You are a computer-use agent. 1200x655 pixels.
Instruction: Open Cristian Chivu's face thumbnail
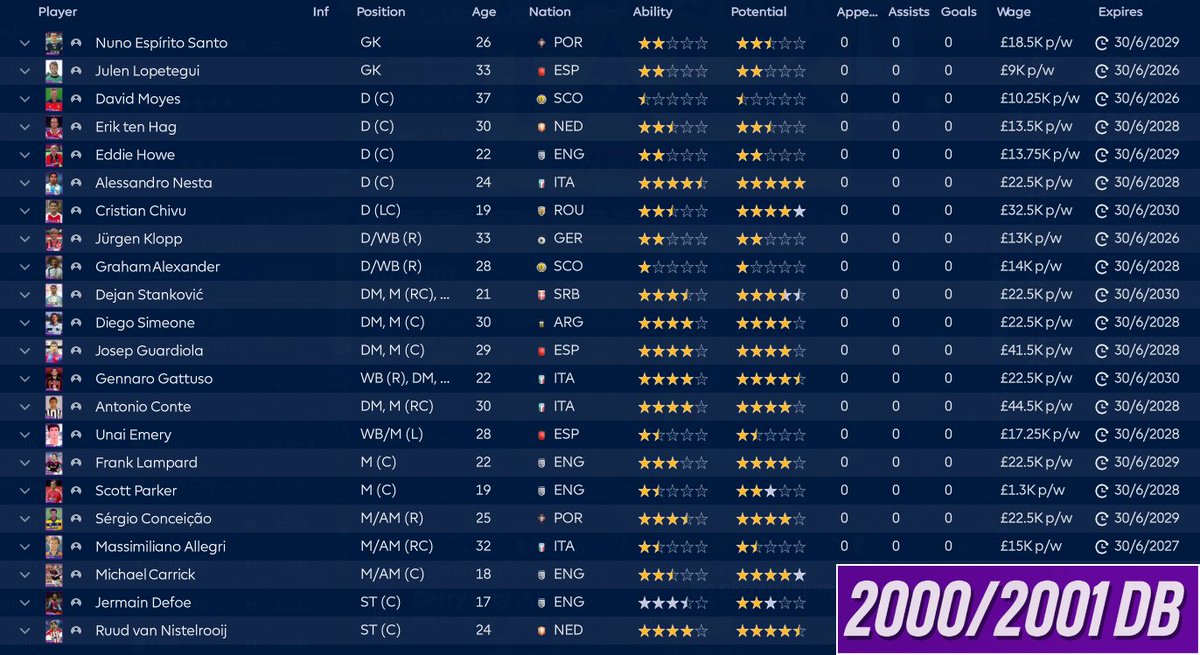(x=54, y=211)
